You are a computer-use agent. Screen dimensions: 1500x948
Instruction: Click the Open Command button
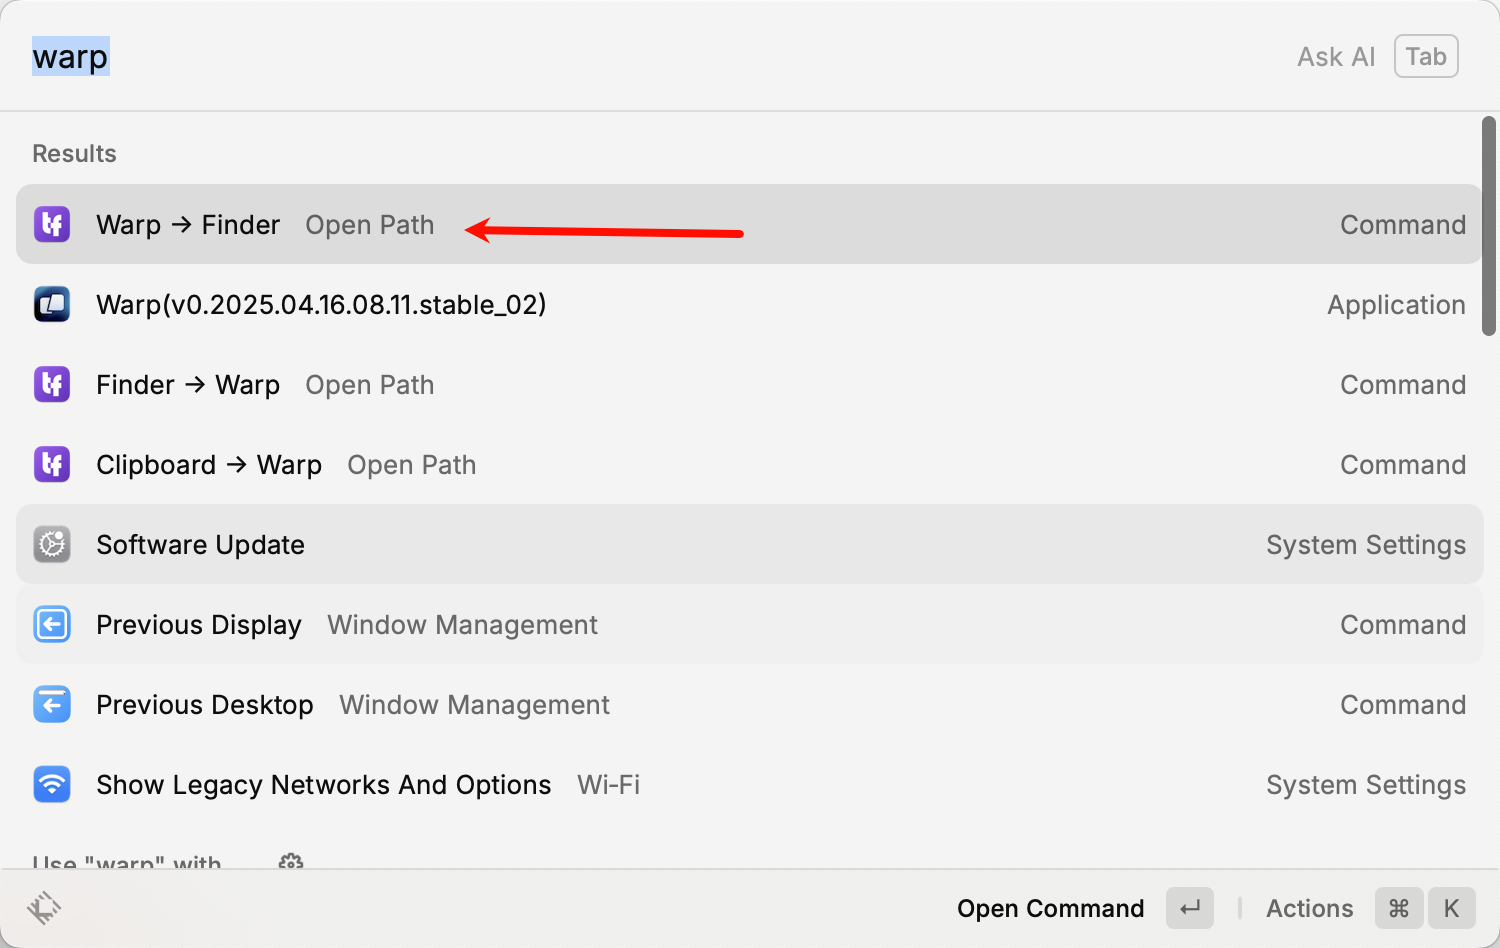click(1050, 908)
